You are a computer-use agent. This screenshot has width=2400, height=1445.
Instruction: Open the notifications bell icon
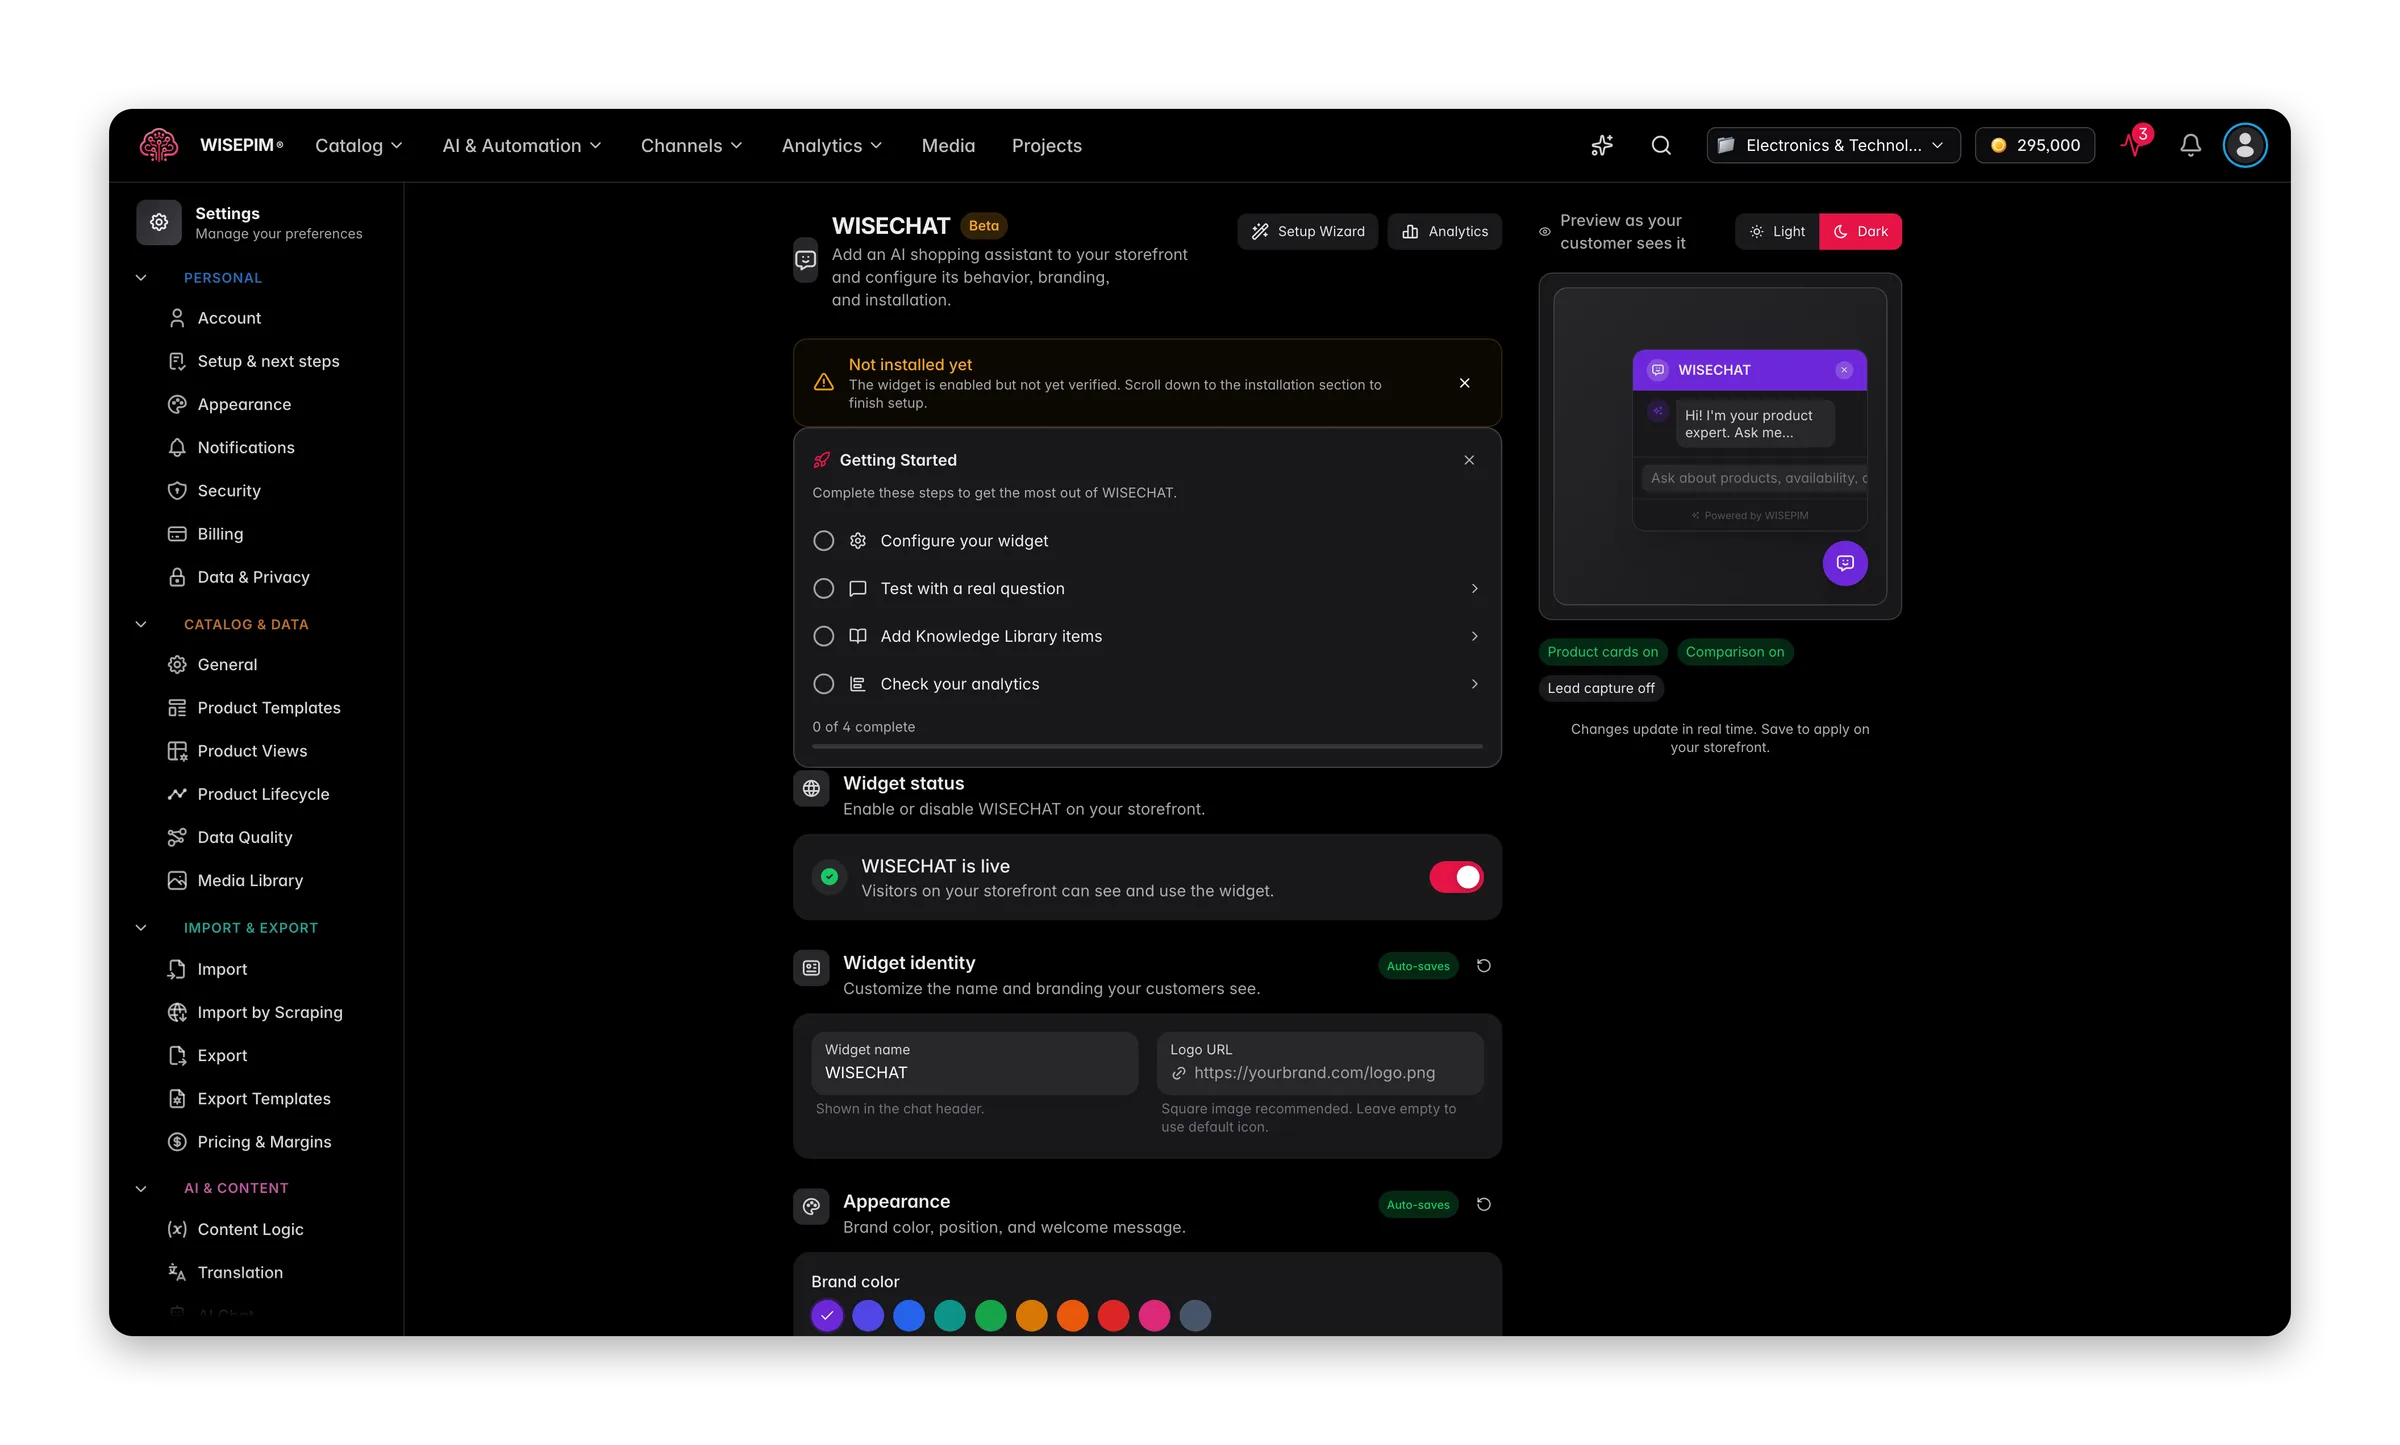(x=2190, y=146)
